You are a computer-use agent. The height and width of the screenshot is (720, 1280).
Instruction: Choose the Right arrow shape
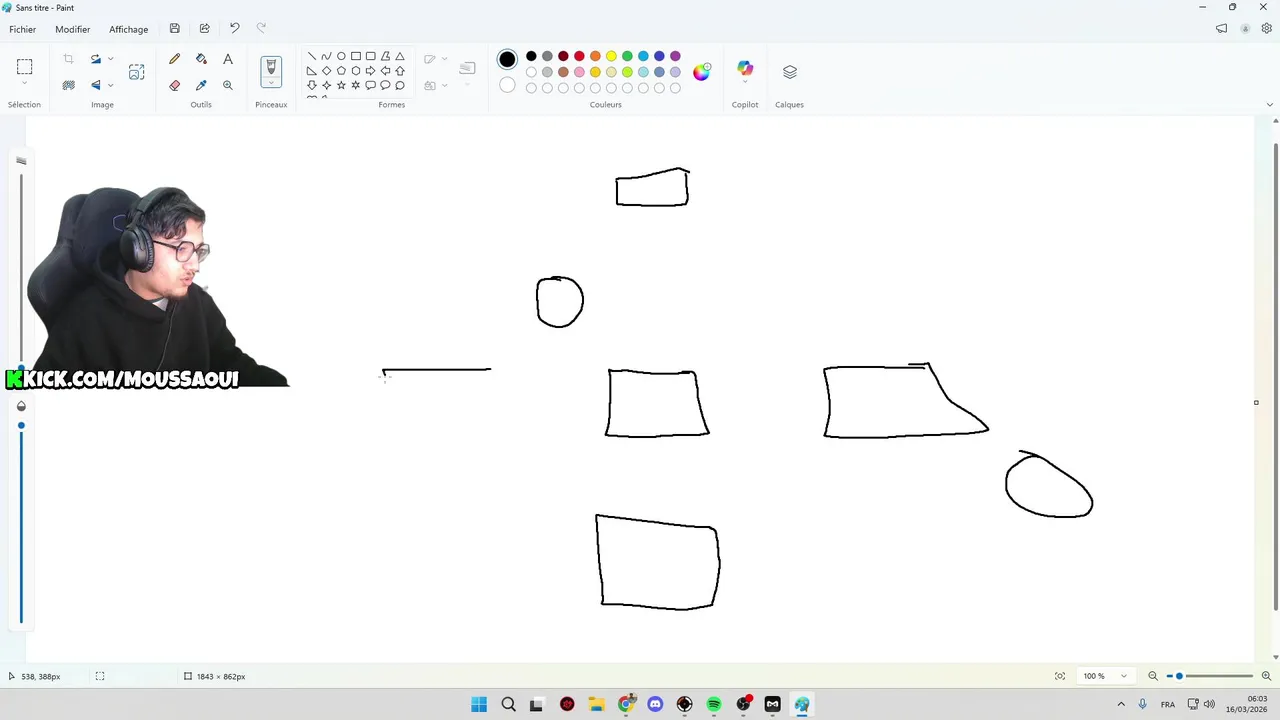click(x=370, y=71)
